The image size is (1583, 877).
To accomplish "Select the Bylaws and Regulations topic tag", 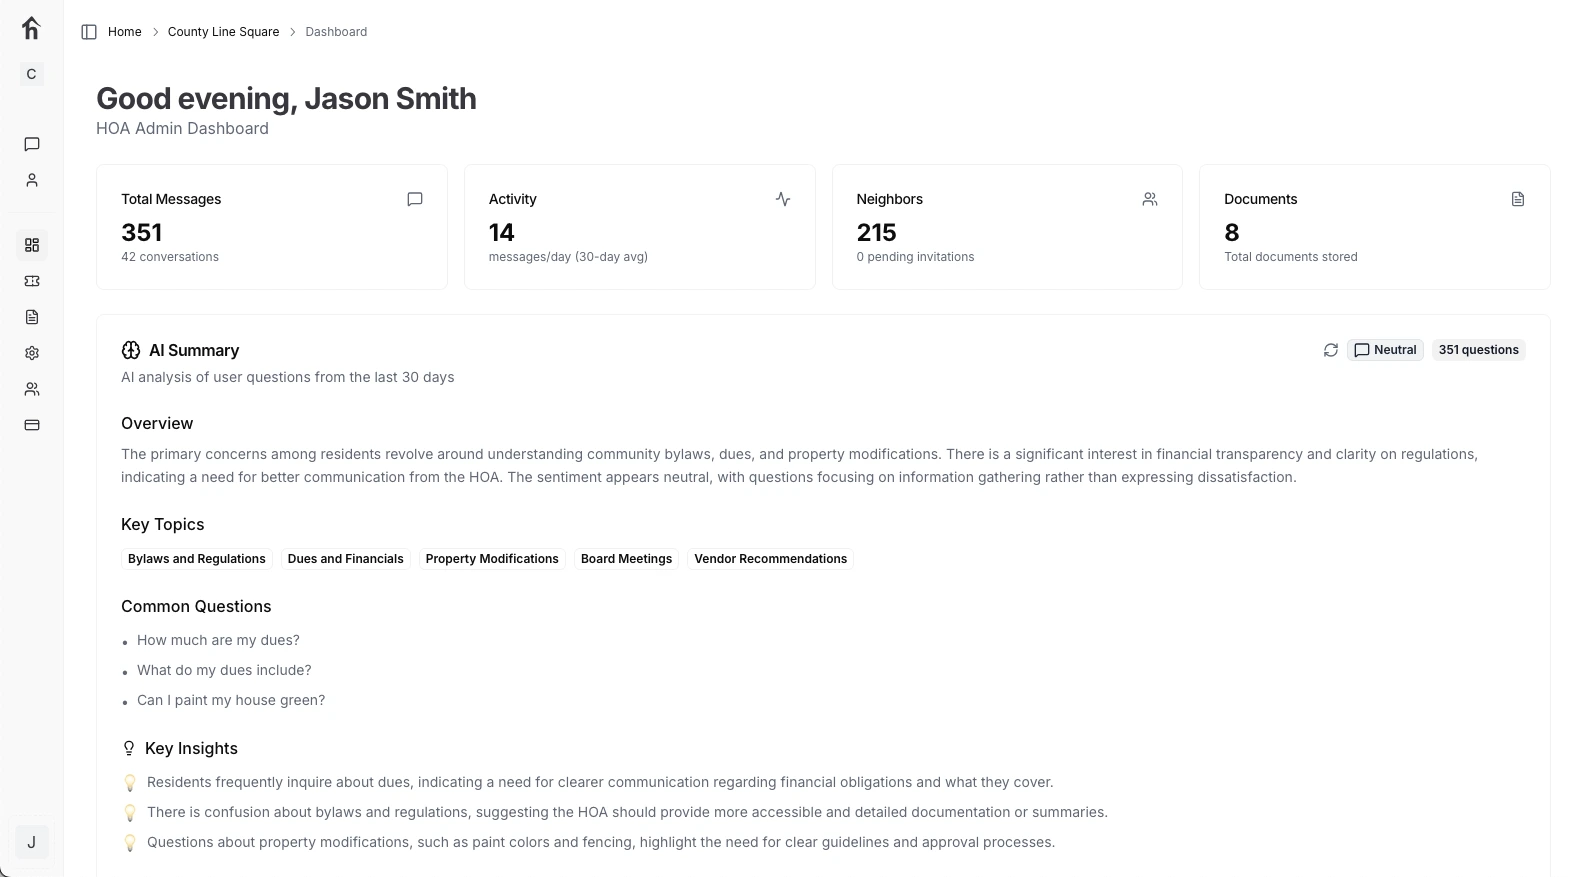I will pos(197,559).
